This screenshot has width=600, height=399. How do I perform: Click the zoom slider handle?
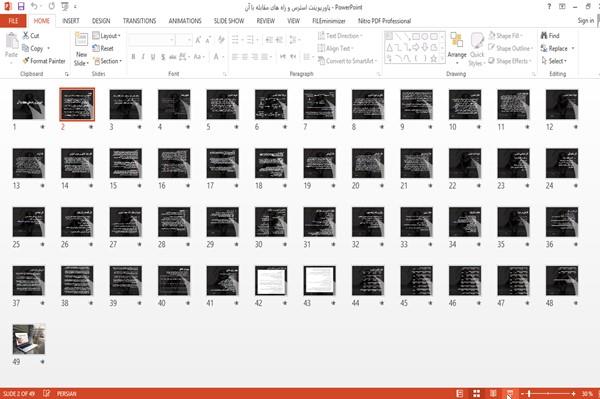pyautogui.click(x=529, y=393)
